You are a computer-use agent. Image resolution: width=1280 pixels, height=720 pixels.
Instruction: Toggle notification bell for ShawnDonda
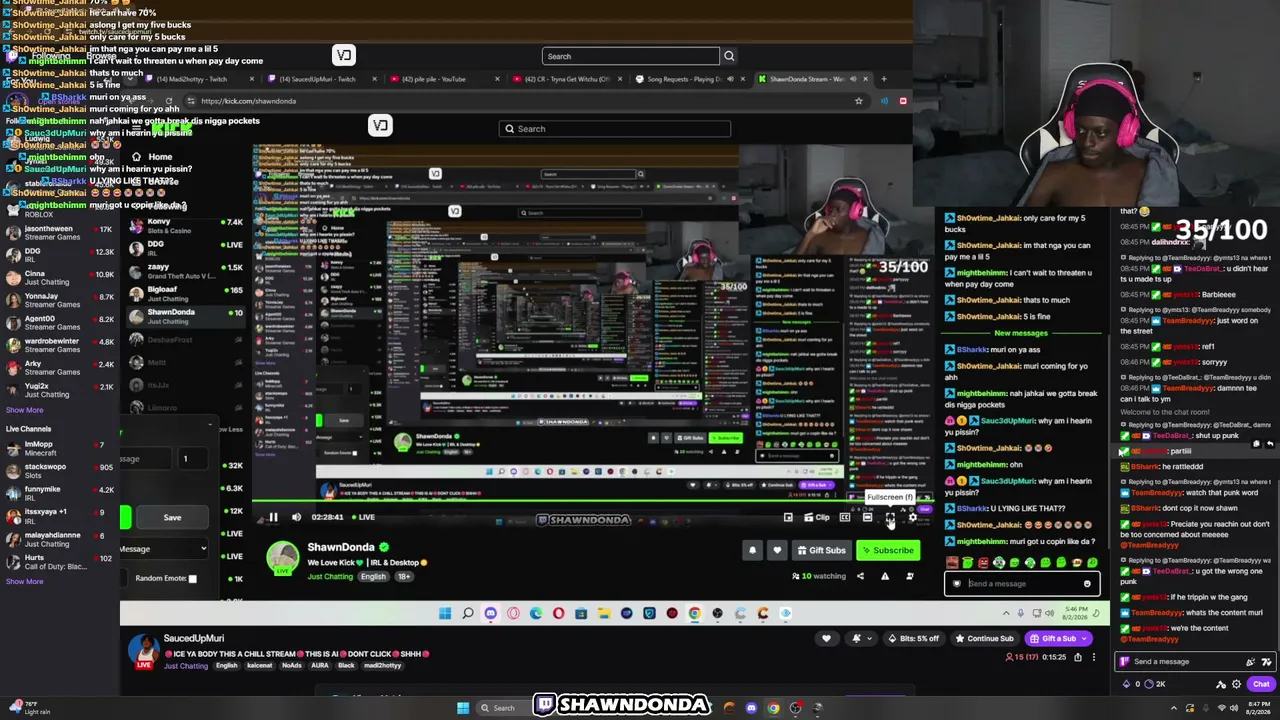tap(753, 550)
